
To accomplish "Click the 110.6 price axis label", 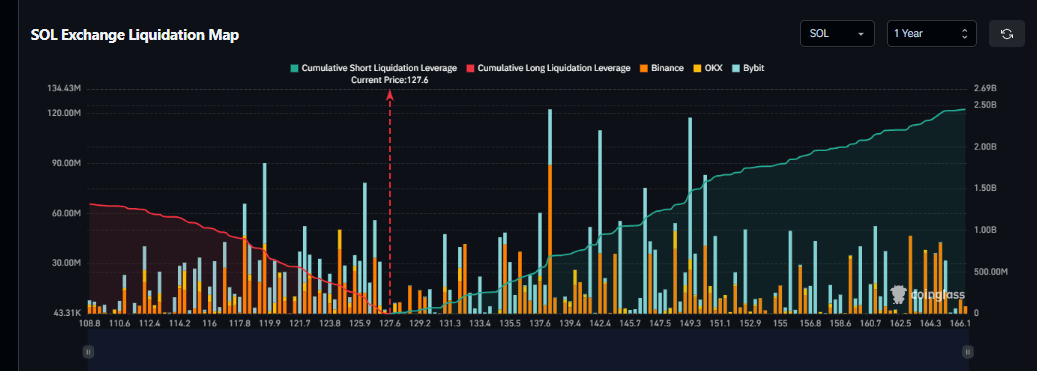I will [x=120, y=323].
